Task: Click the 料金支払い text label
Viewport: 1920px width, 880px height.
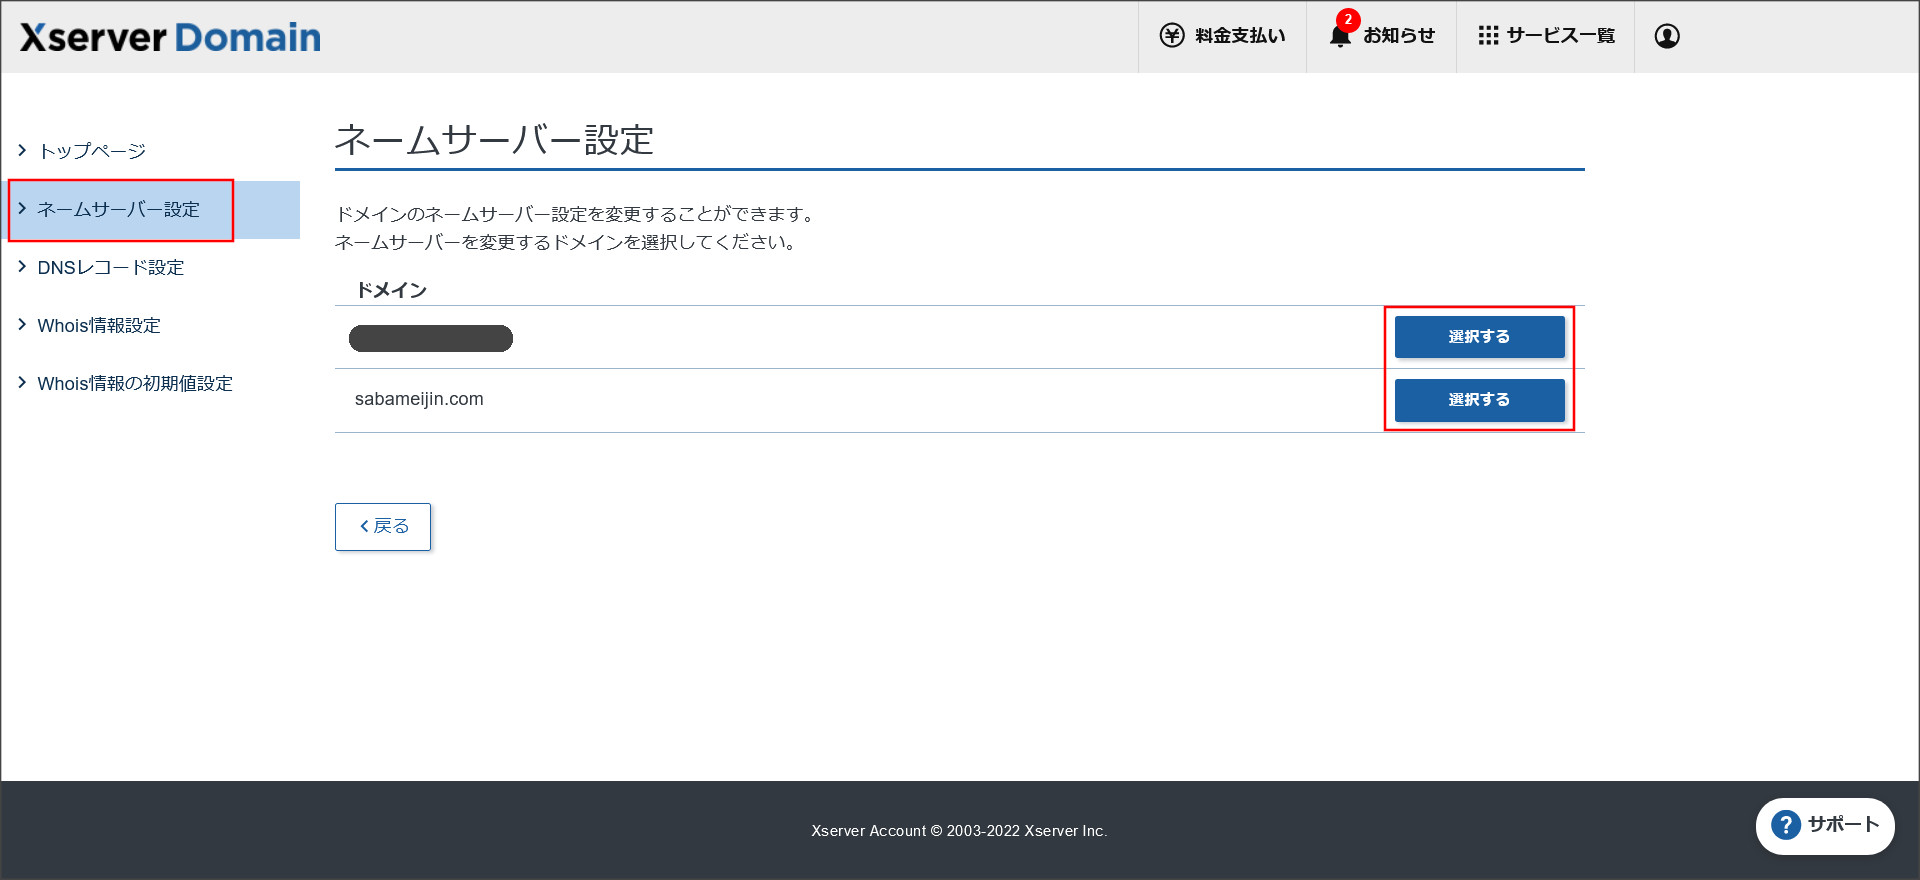Action: coord(1240,36)
